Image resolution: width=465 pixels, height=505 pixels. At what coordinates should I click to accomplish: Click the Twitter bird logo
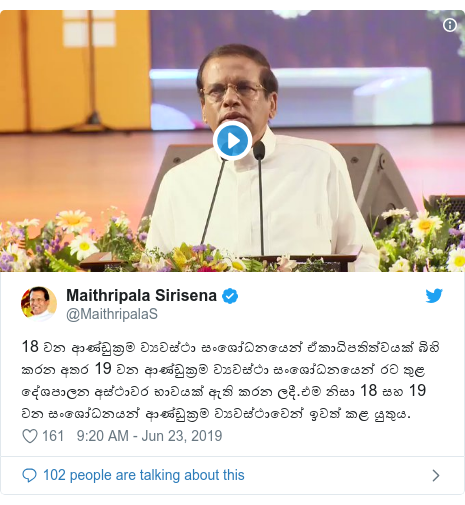pyautogui.click(x=434, y=296)
